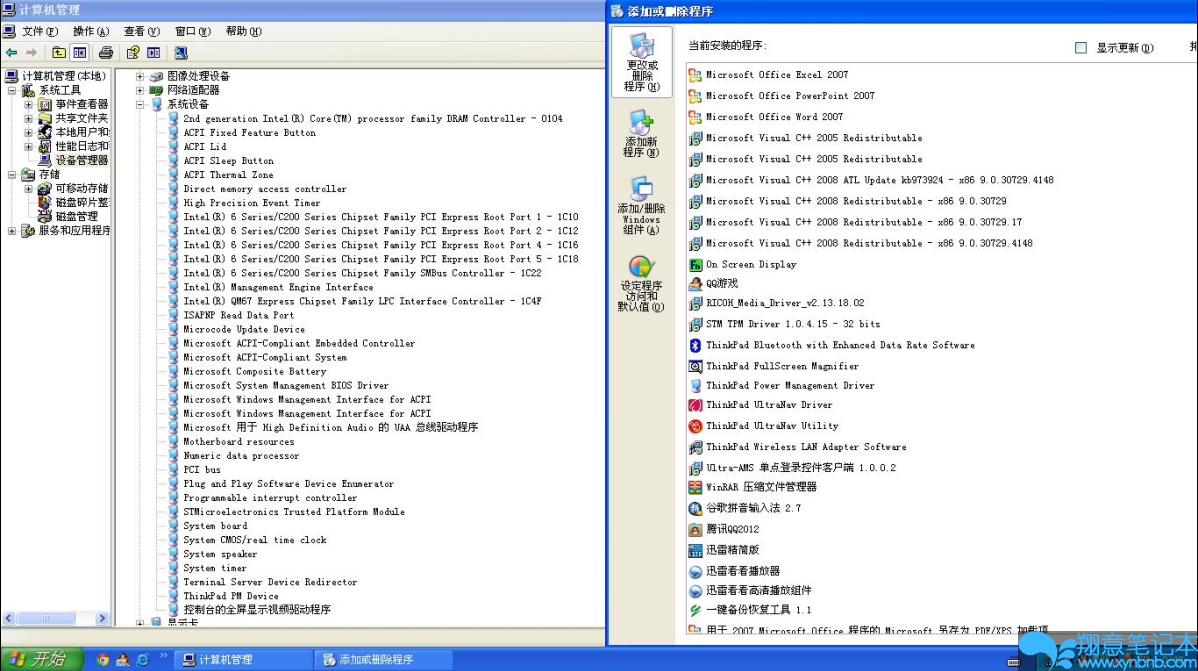Expand the 本地用户和组 node
Image resolution: width=1198 pixels, height=671 pixels.
[x=28, y=132]
